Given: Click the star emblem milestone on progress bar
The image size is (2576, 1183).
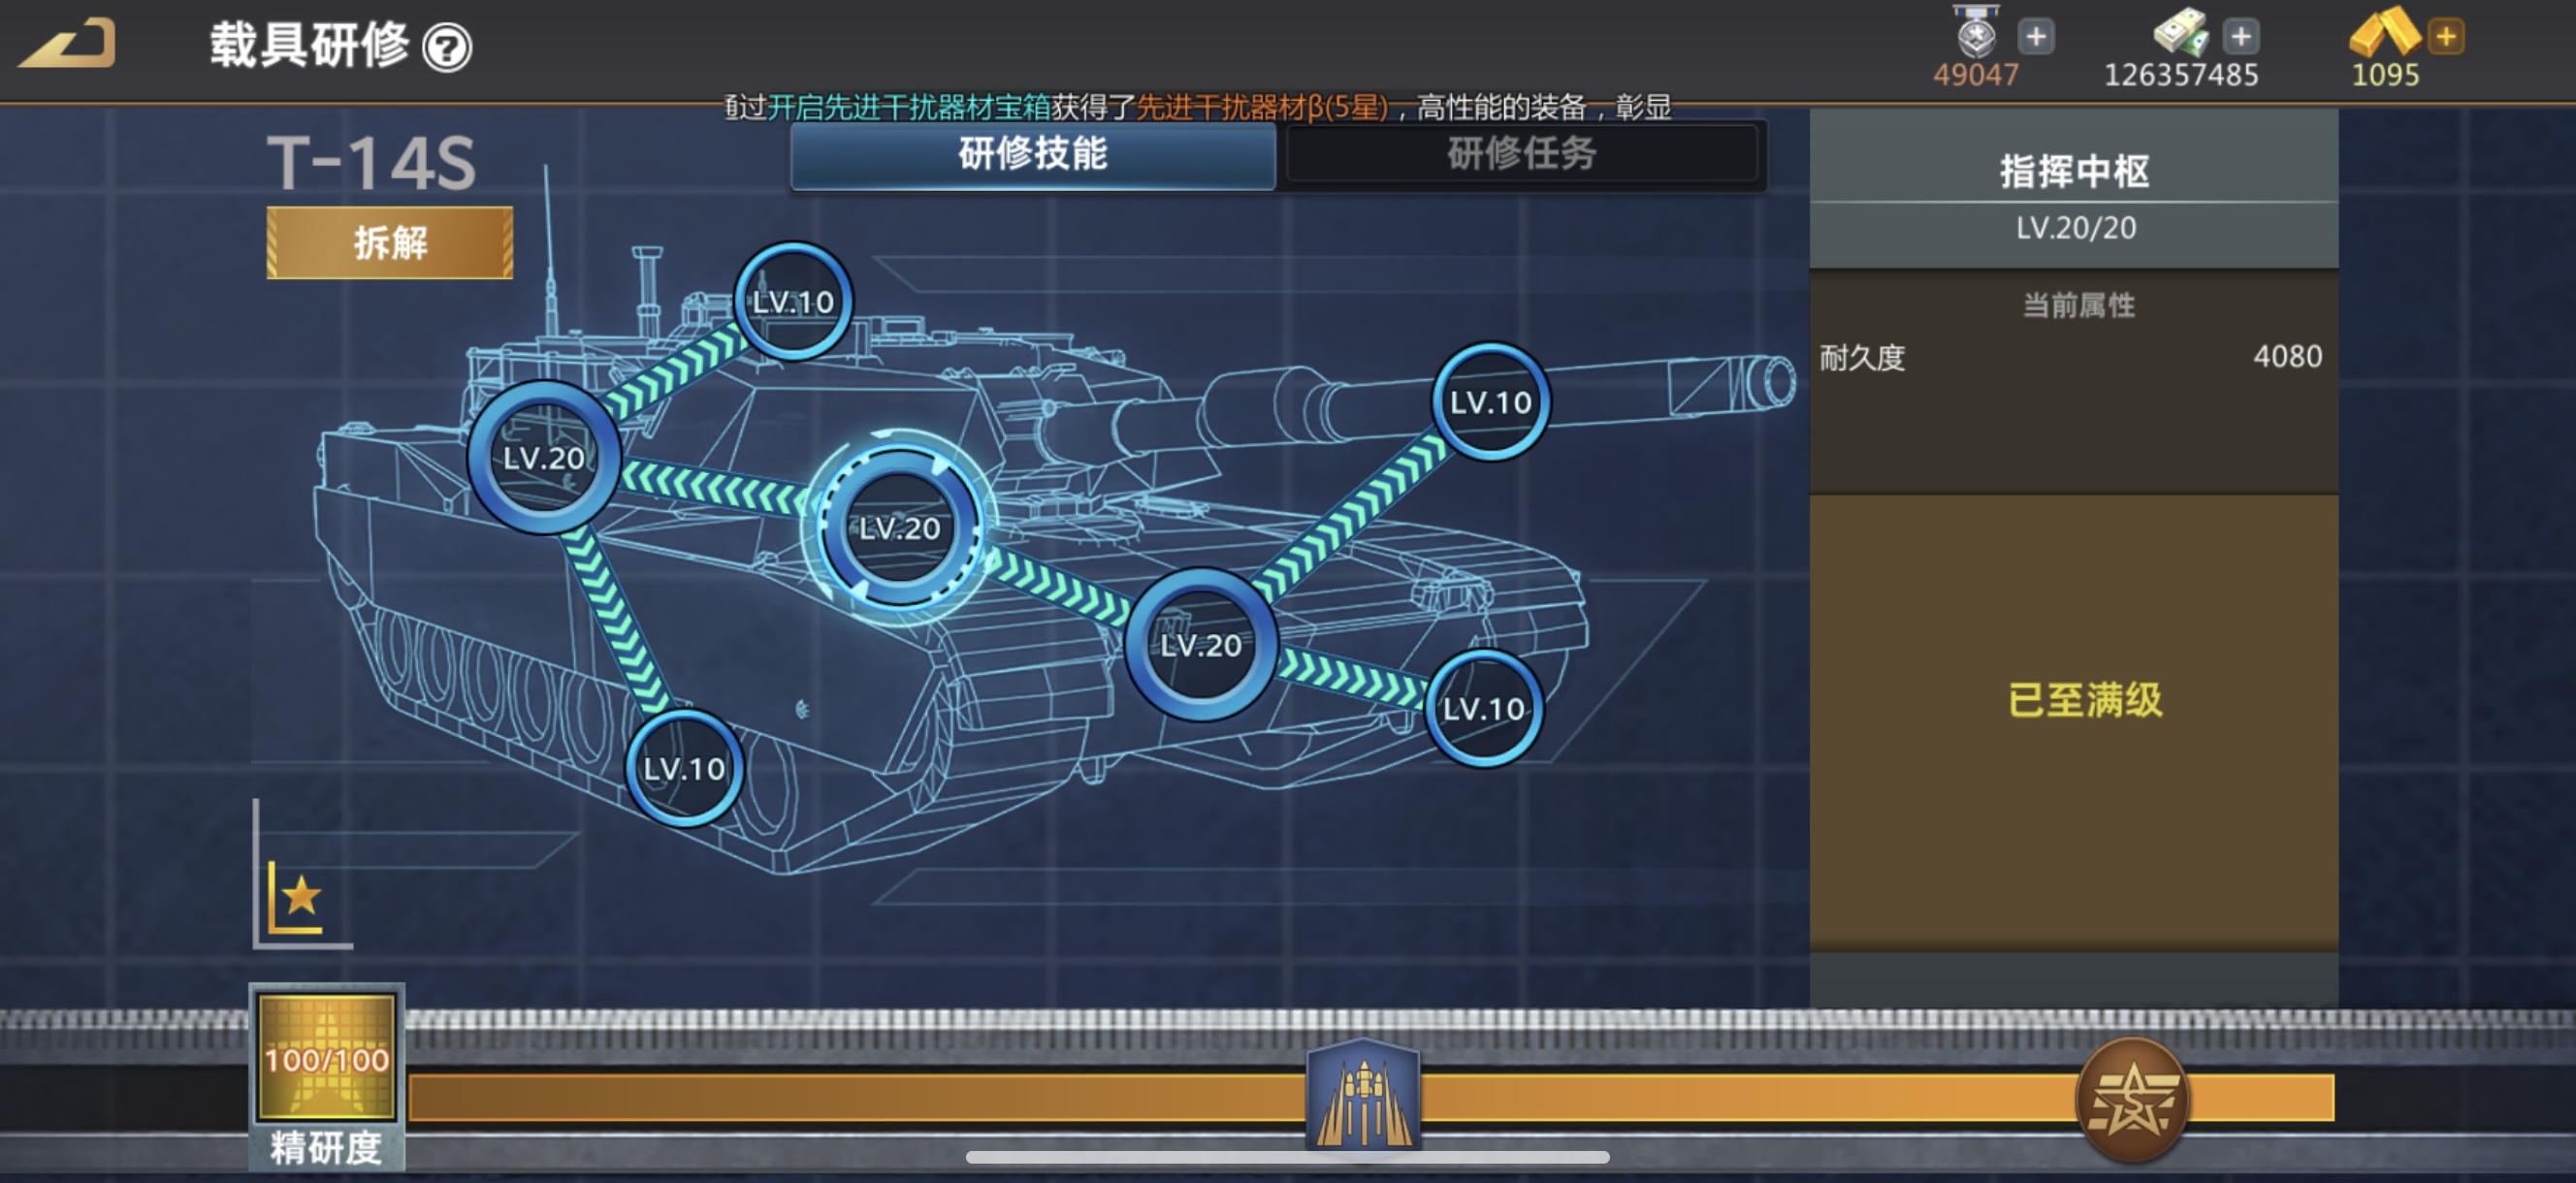Looking at the screenshot, I should coord(2131,1100).
